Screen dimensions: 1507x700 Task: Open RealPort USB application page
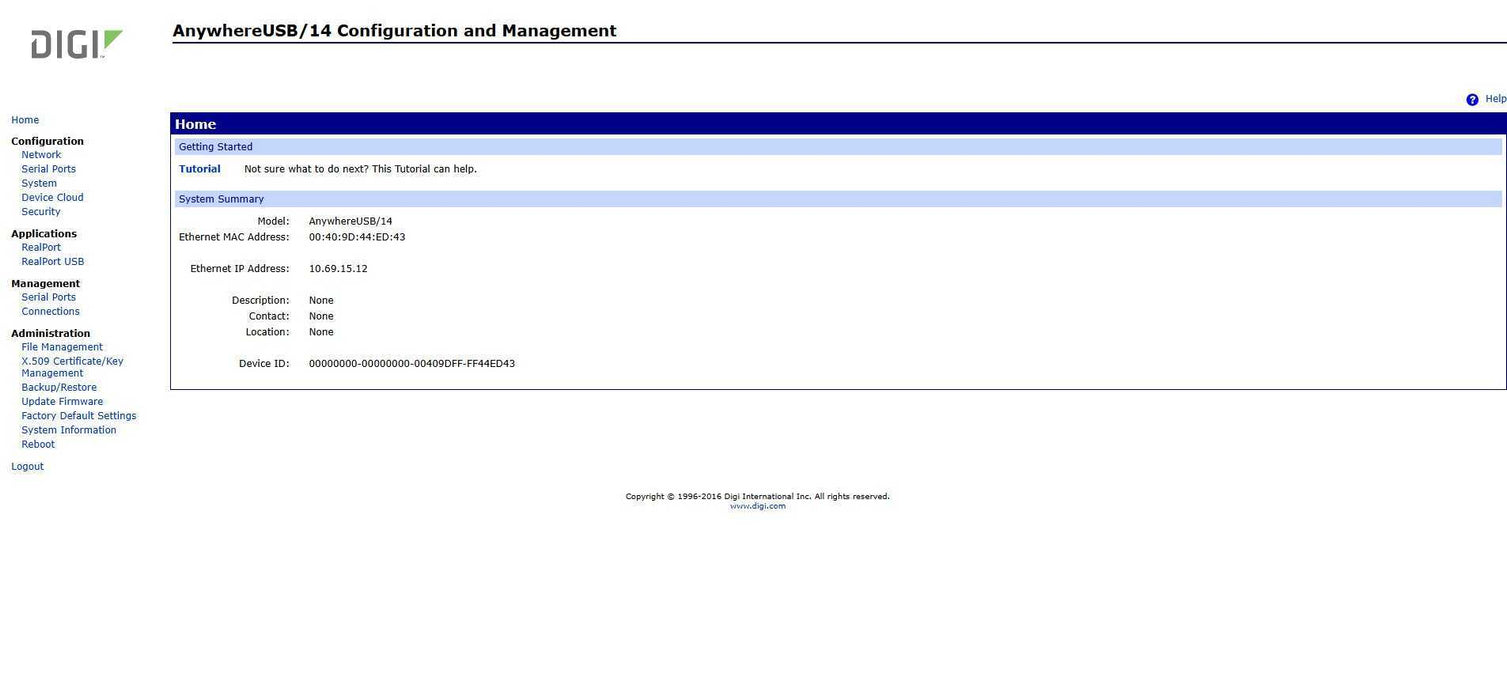click(x=52, y=262)
